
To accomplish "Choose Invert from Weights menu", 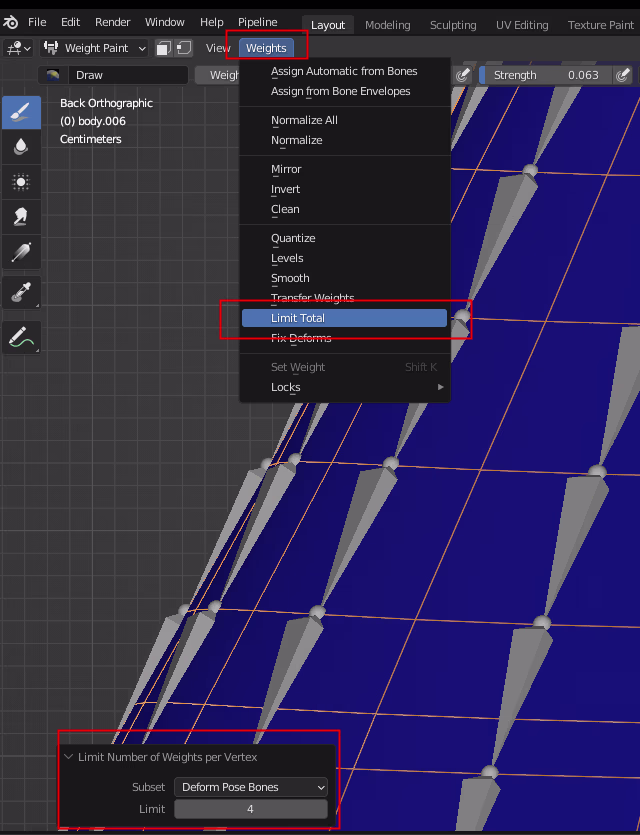I will point(344,189).
